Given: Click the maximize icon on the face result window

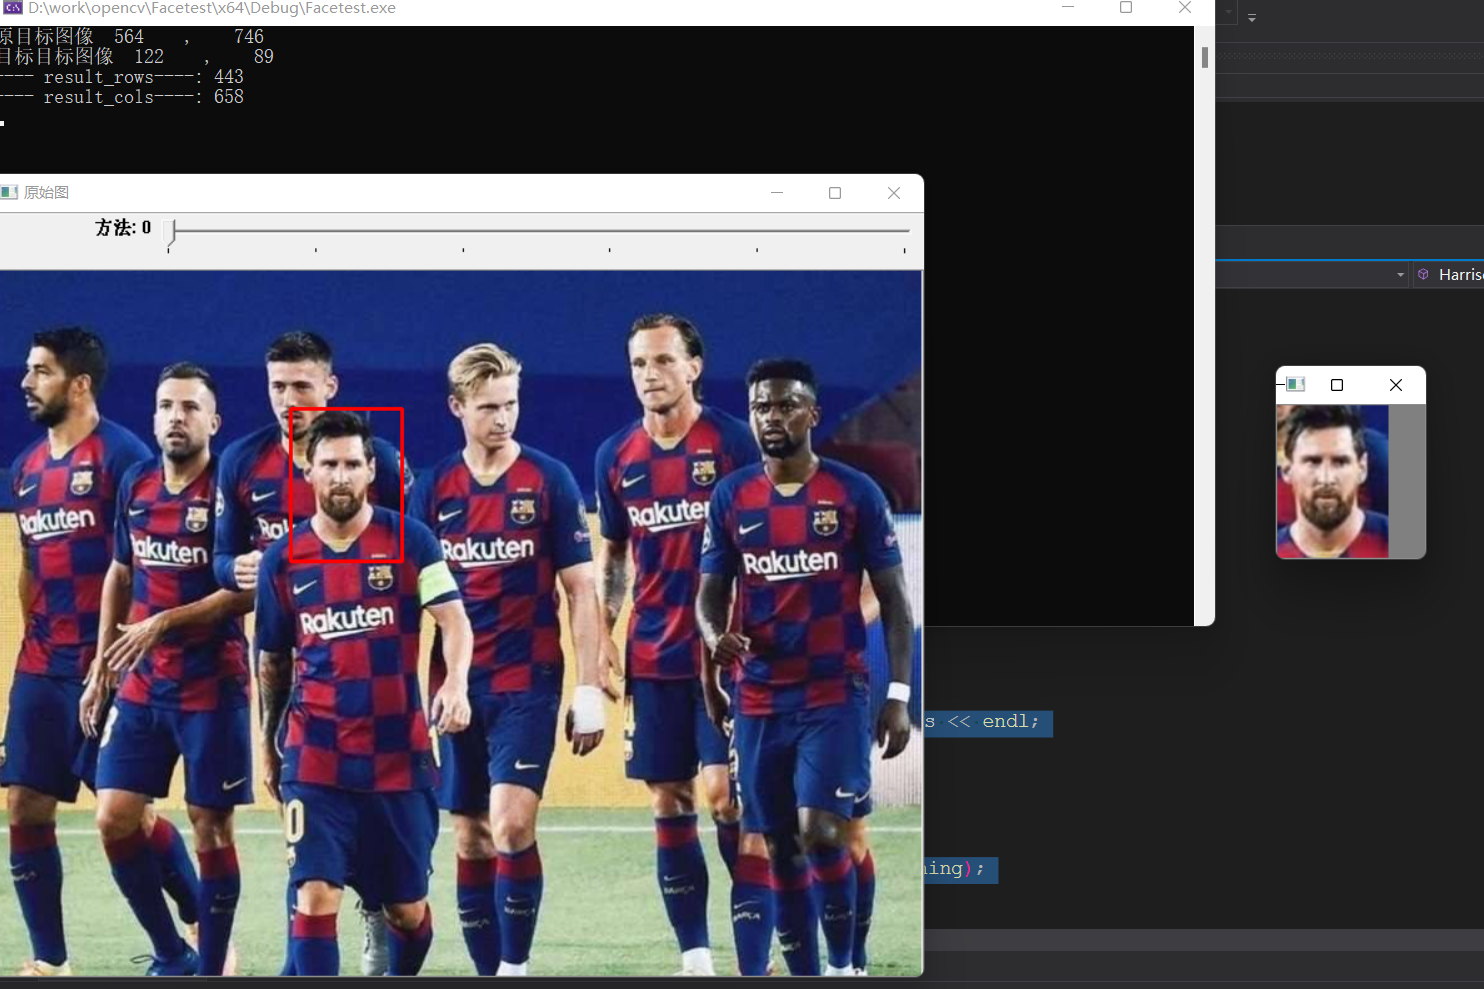Looking at the screenshot, I should click(x=1337, y=384).
